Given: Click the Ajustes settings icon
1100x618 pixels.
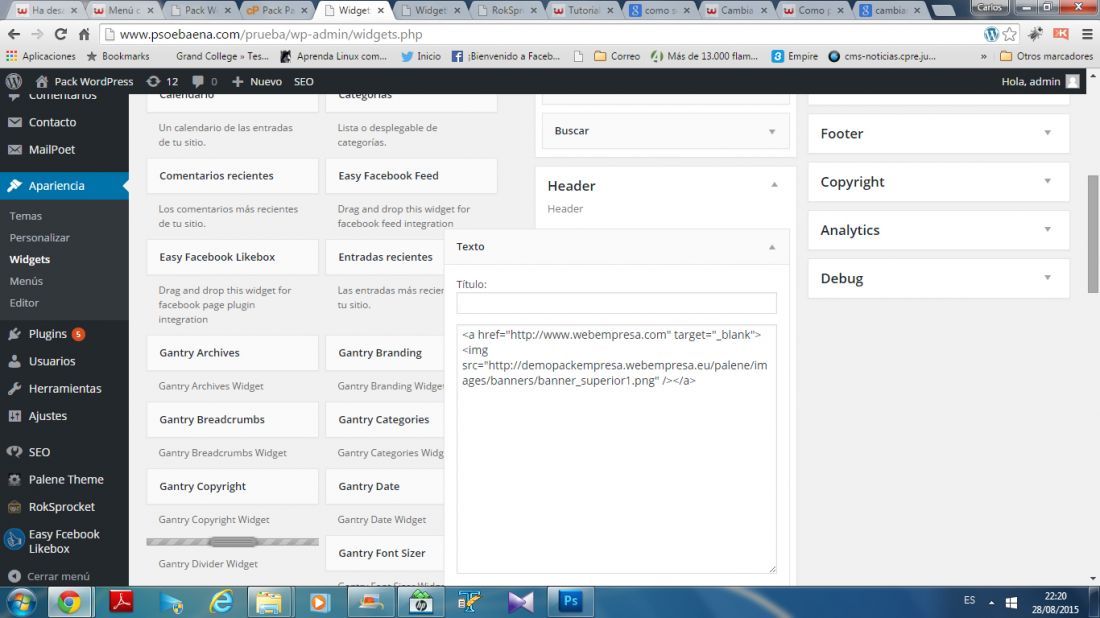Looking at the screenshot, I should click(x=15, y=416).
